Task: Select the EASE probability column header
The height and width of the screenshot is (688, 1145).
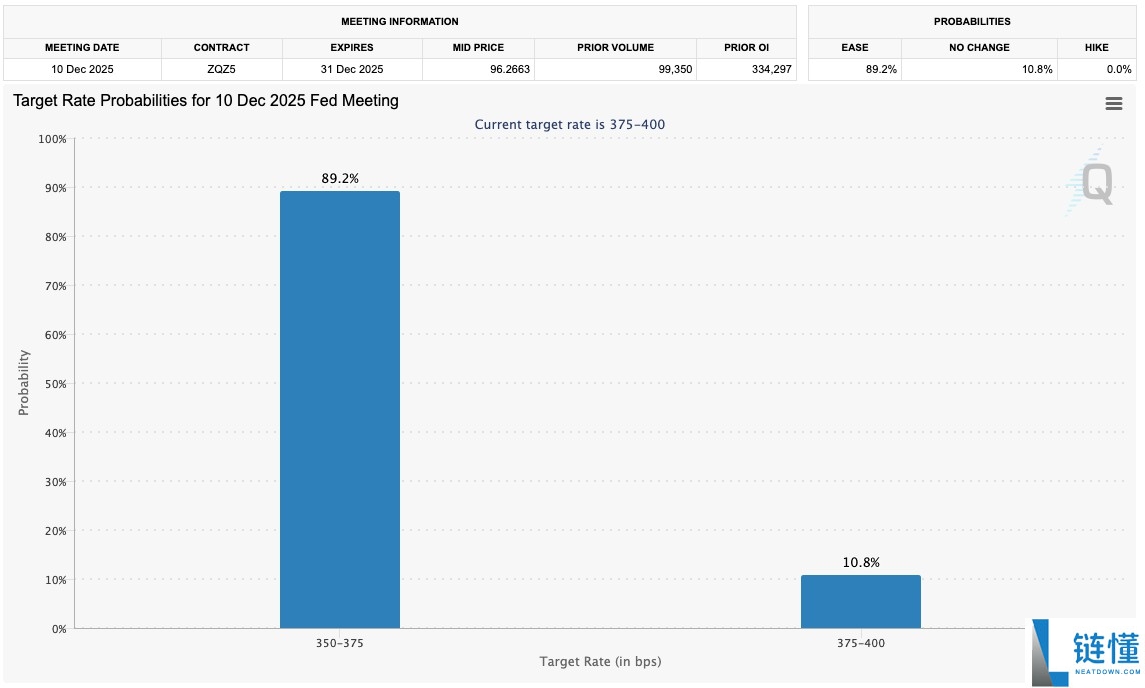Action: coord(855,48)
